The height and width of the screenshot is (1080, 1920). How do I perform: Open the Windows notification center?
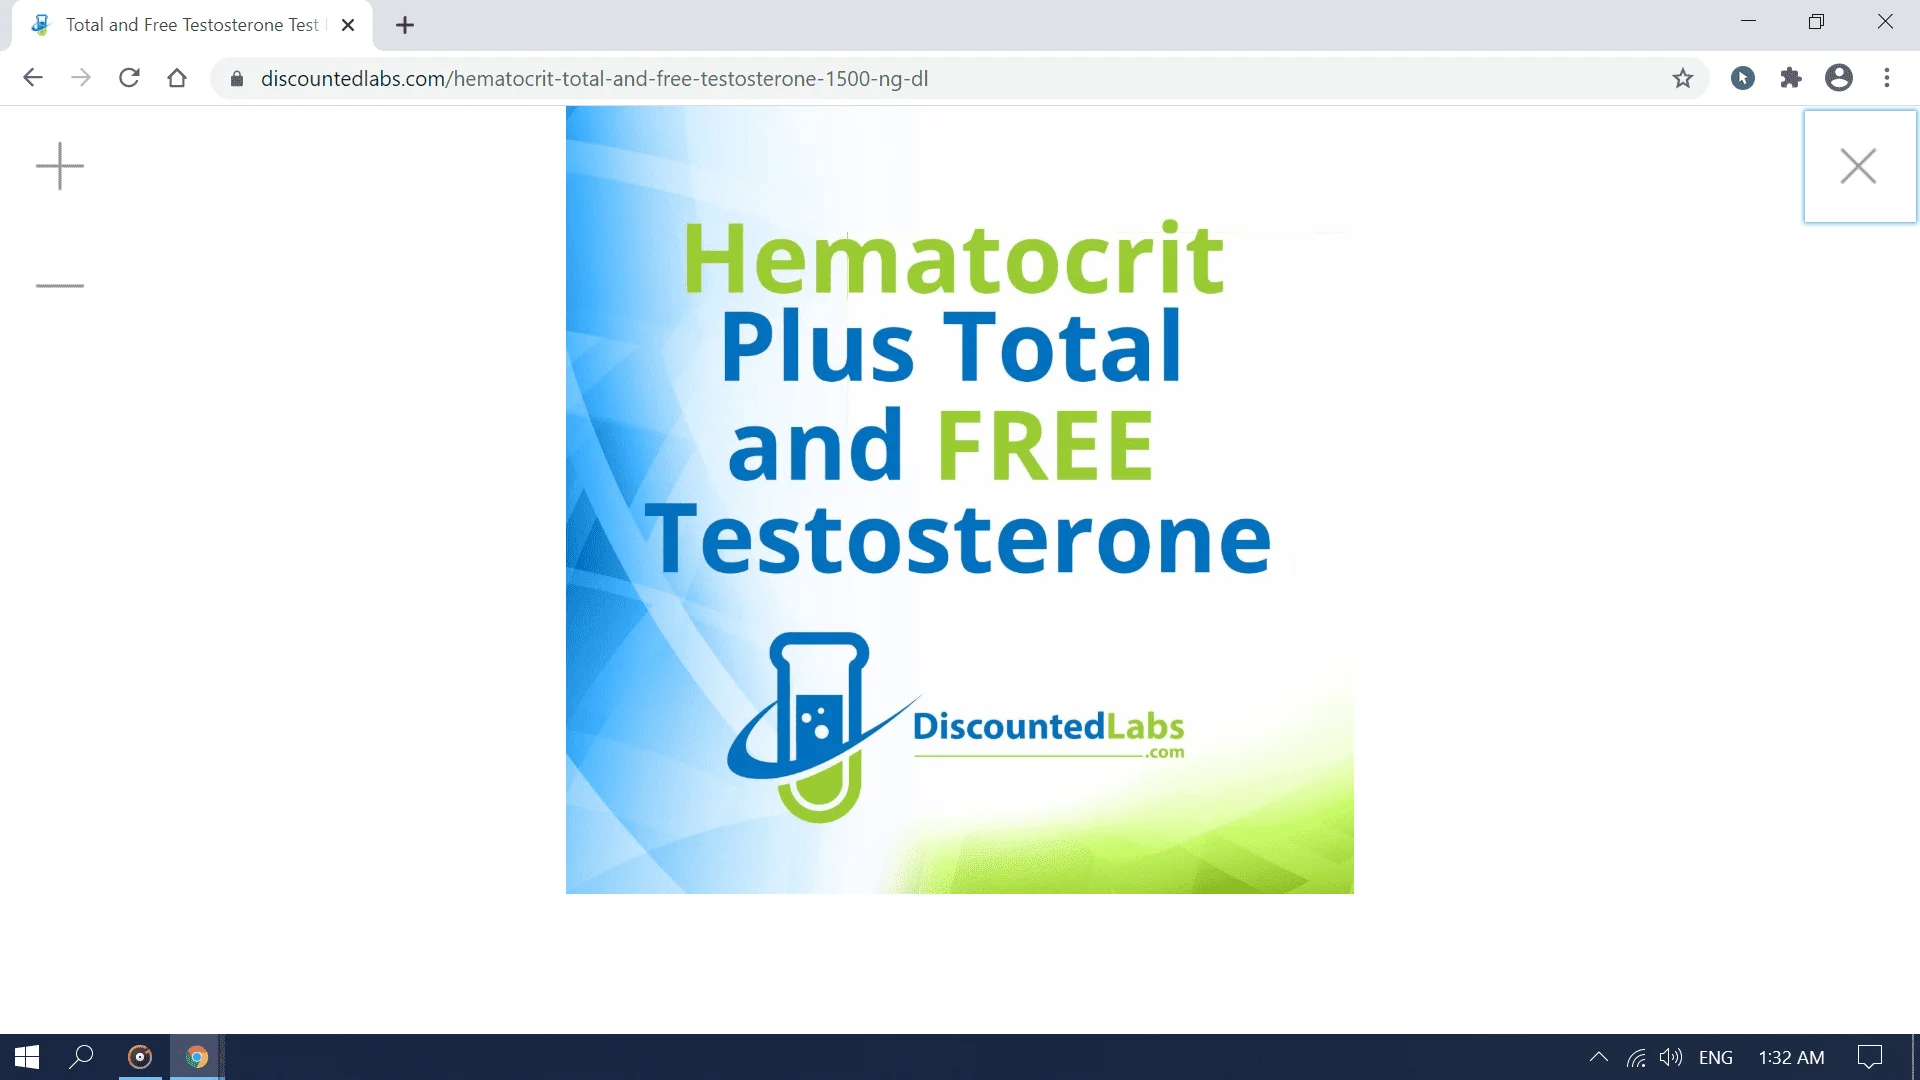click(x=1870, y=1057)
